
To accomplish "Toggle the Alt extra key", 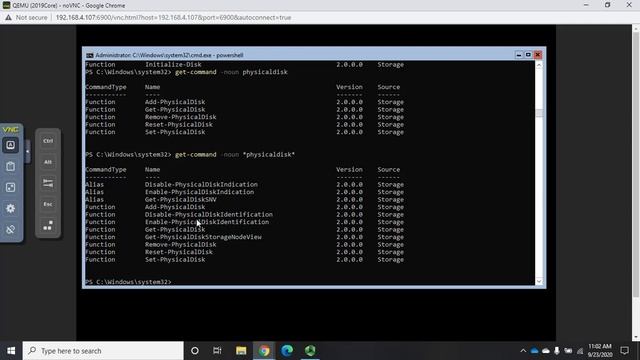I will (48, 162).
